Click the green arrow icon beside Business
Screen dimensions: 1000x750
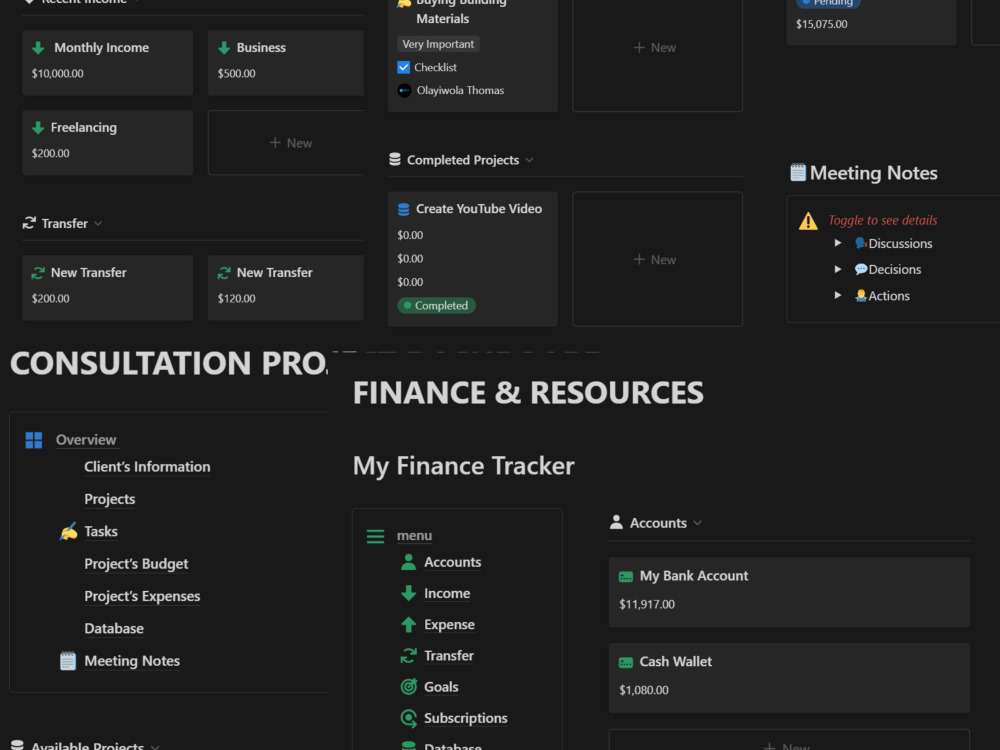pyautogui.click(x=224, y=48)
